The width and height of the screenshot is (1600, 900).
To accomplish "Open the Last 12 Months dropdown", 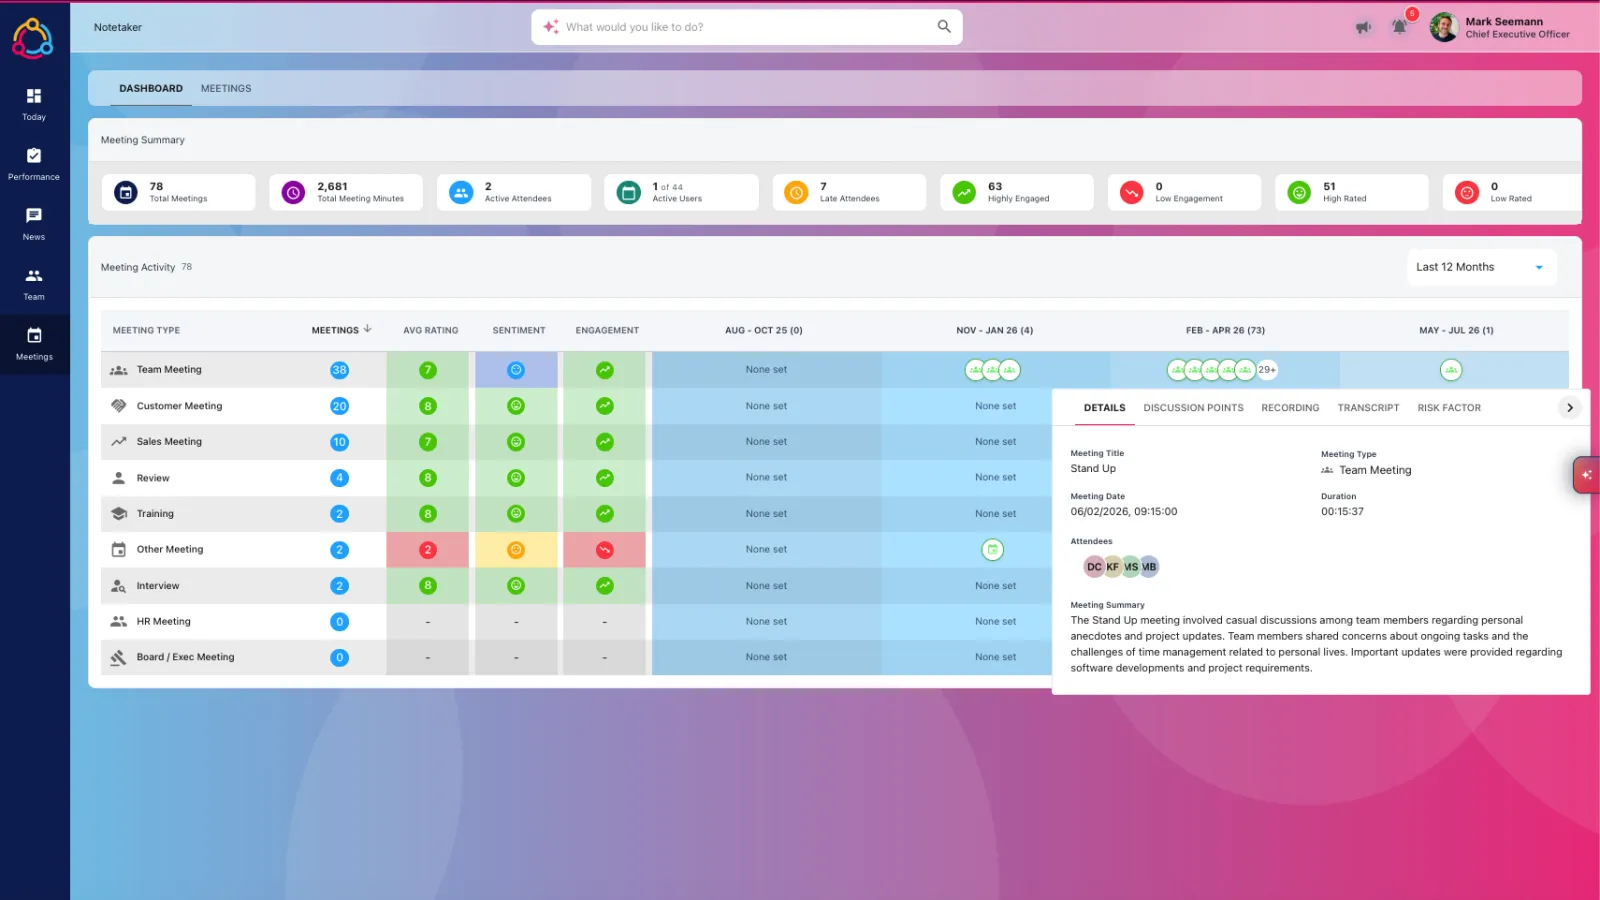I will 1481,267.
